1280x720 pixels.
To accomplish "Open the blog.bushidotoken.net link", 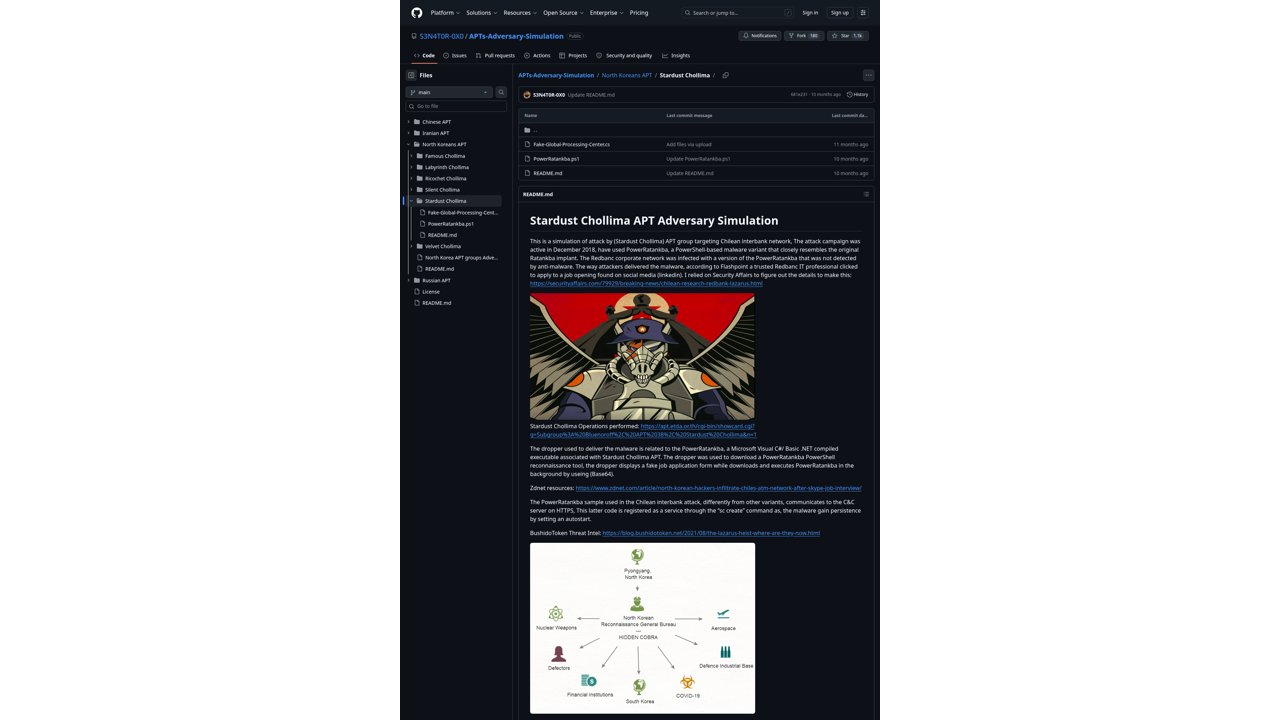I will pyautogui.click(x=711, y=533).
